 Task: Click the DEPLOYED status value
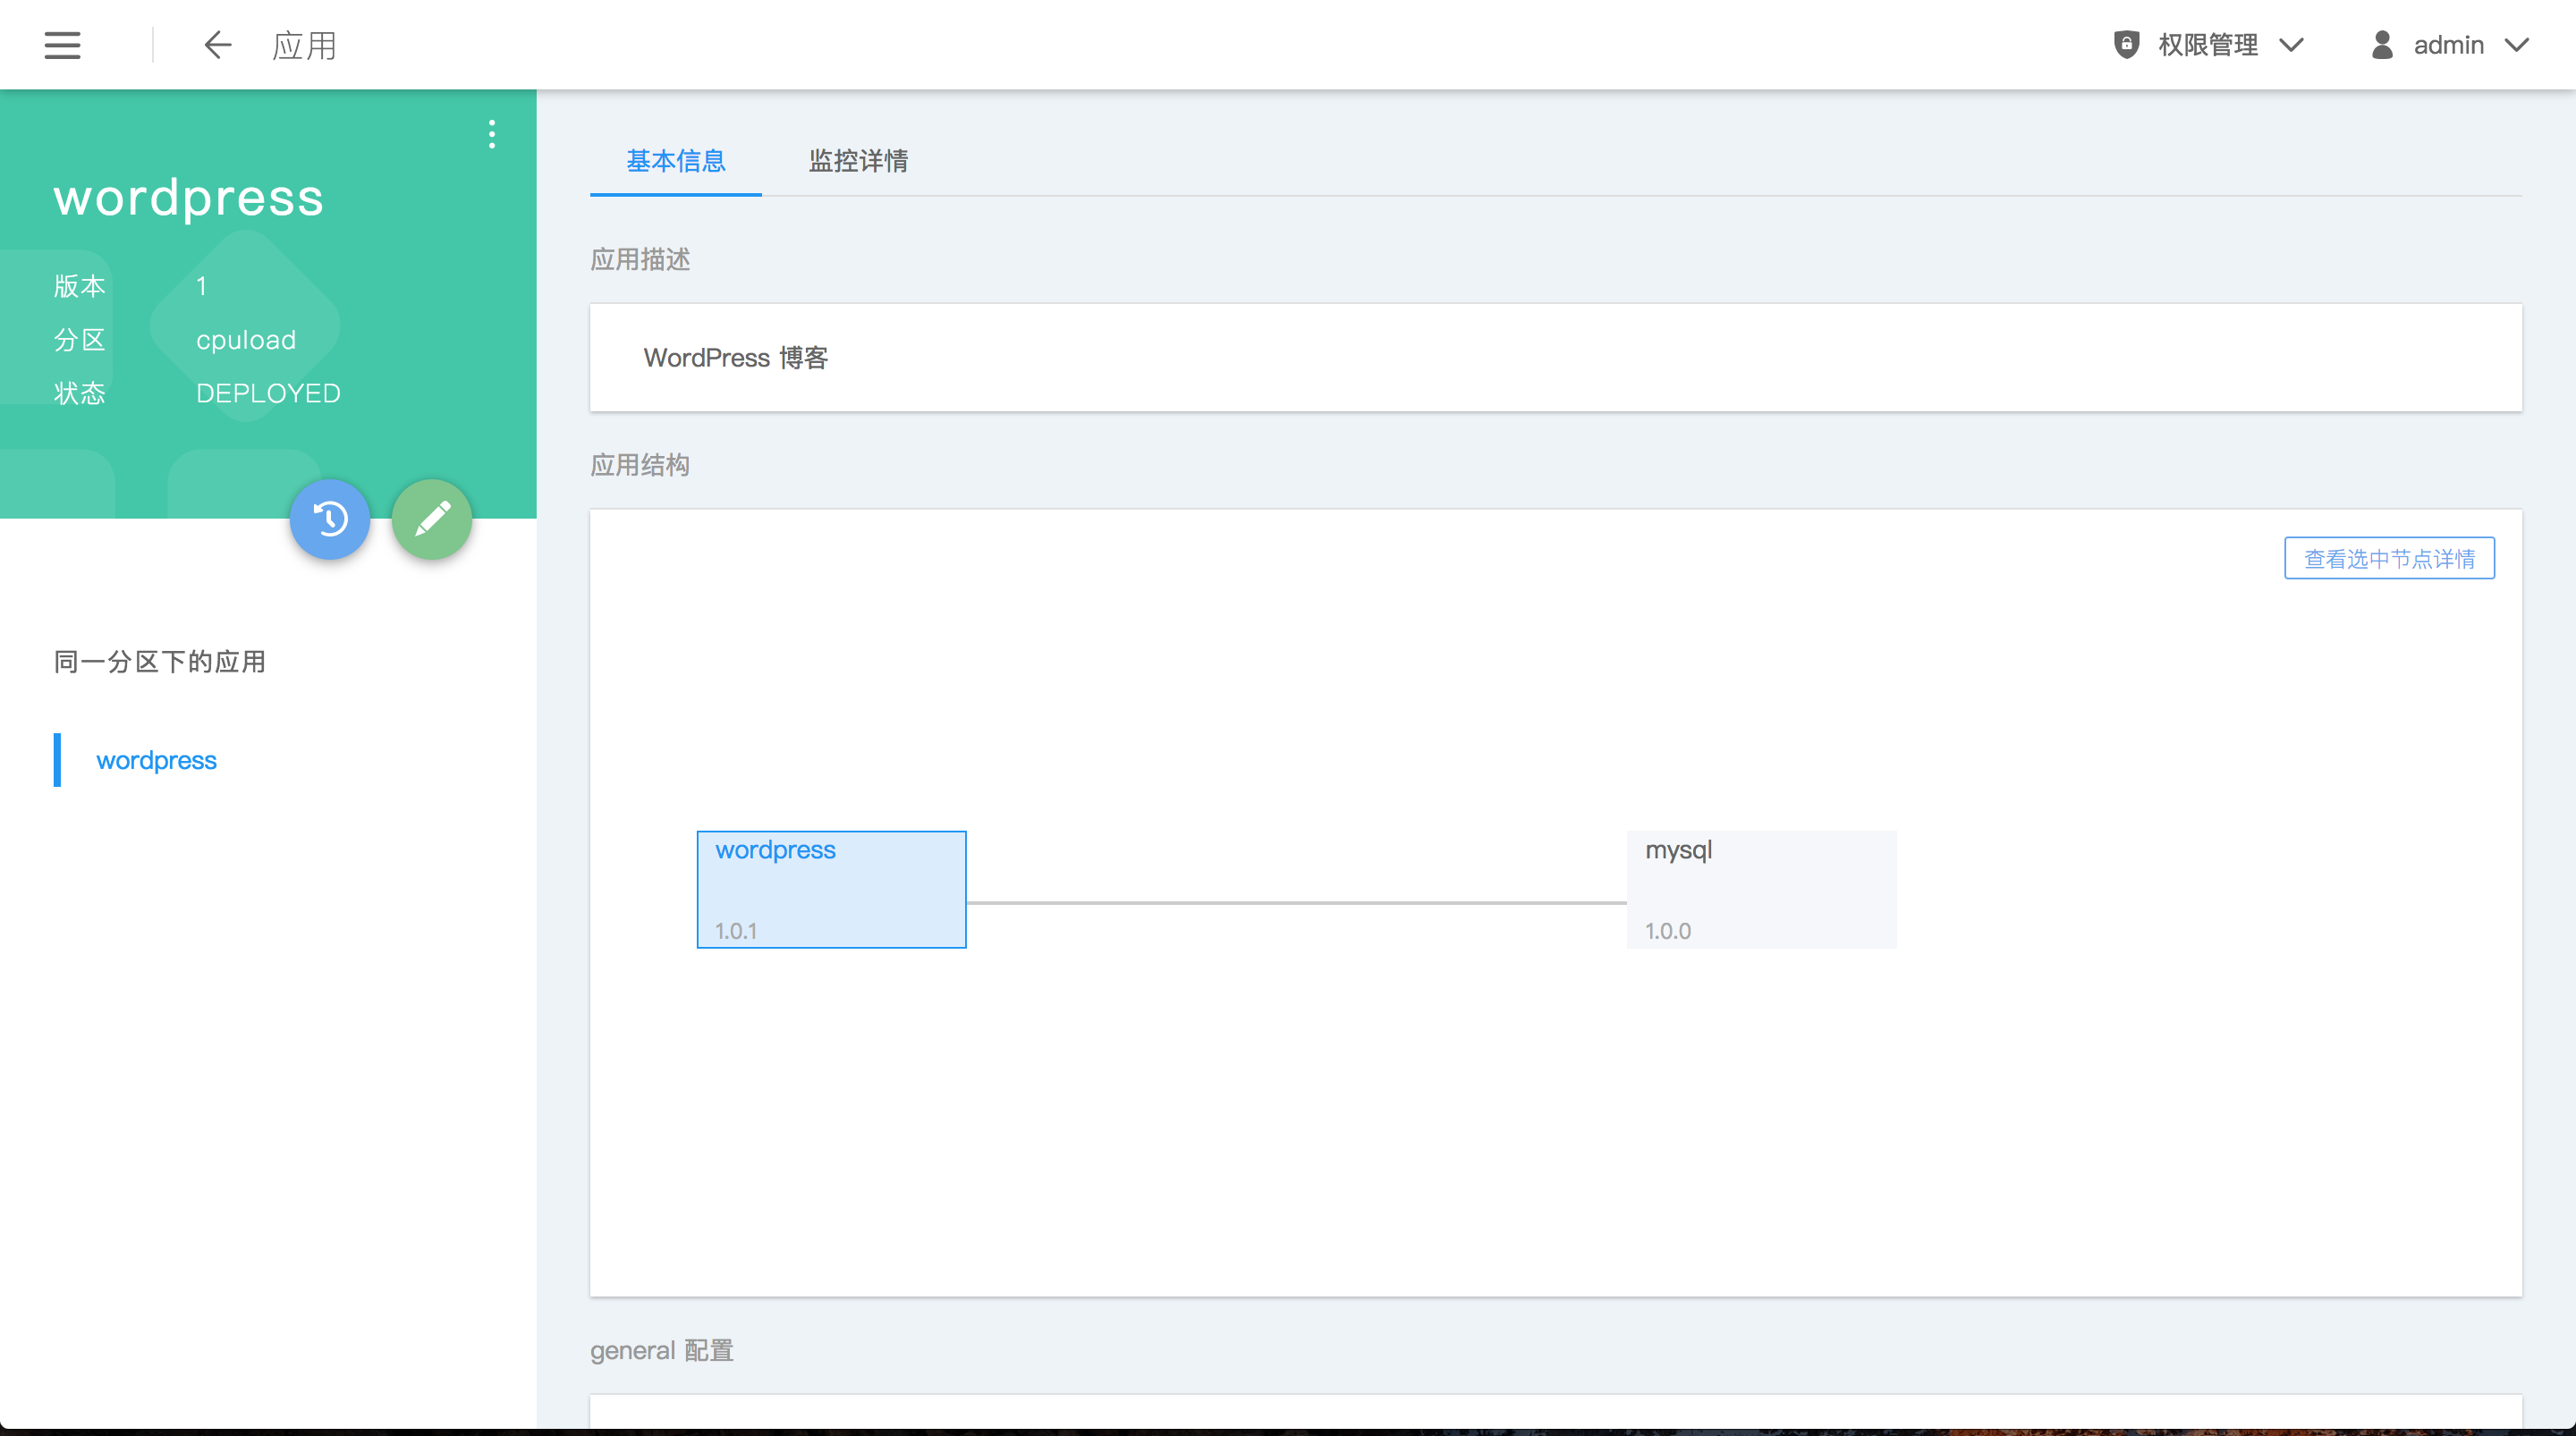(268, 393)
